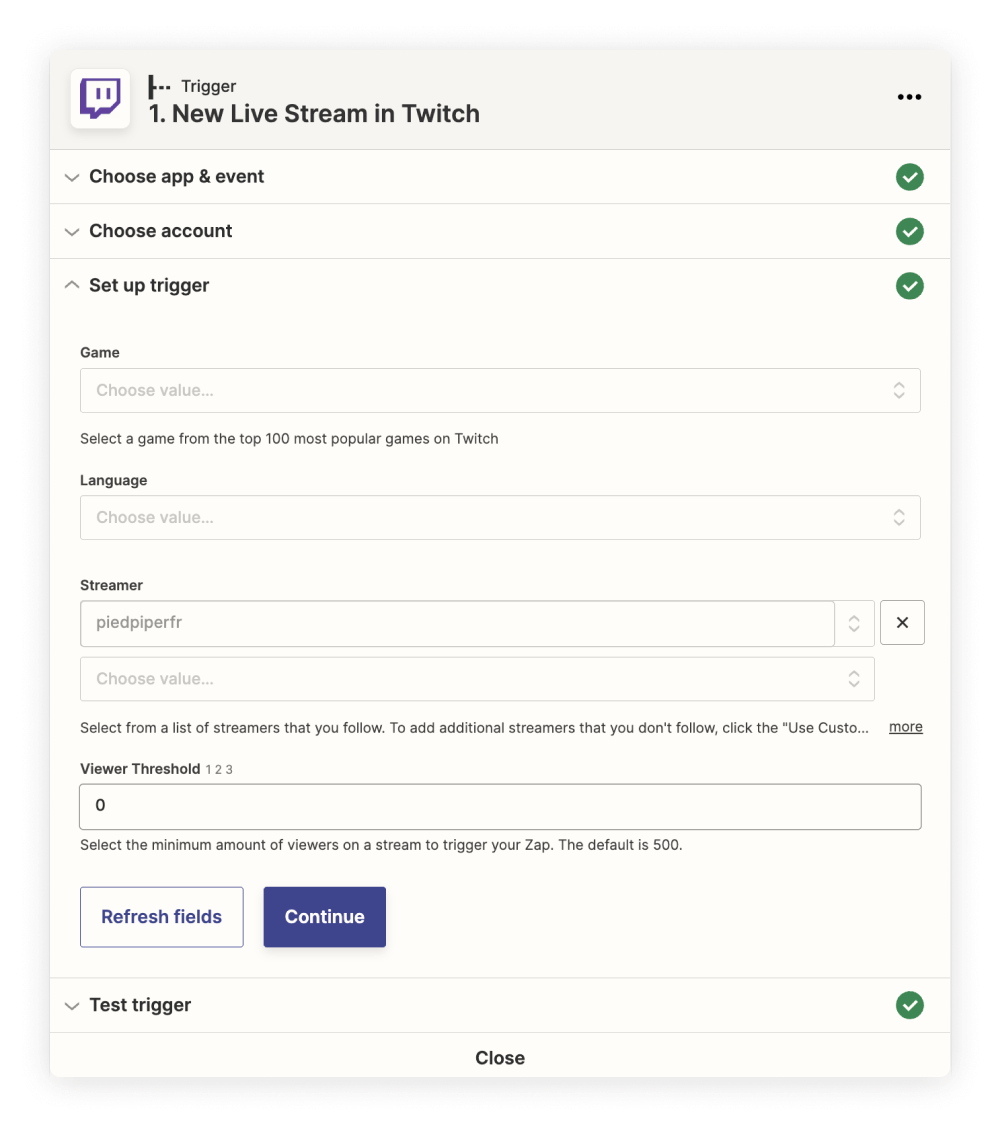Collapse the Set up trigger section

[500, 285]
